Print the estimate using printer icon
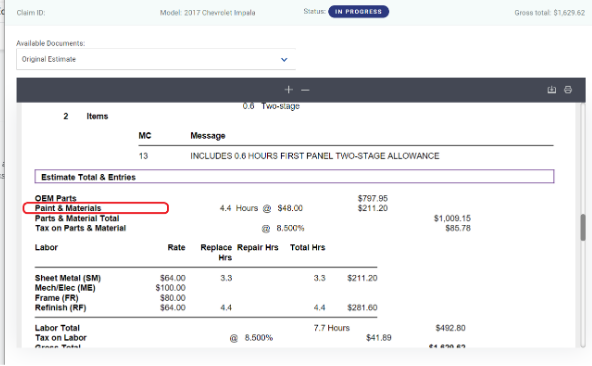This screenshot has width=592, height=366. click(x=568, y=90)
